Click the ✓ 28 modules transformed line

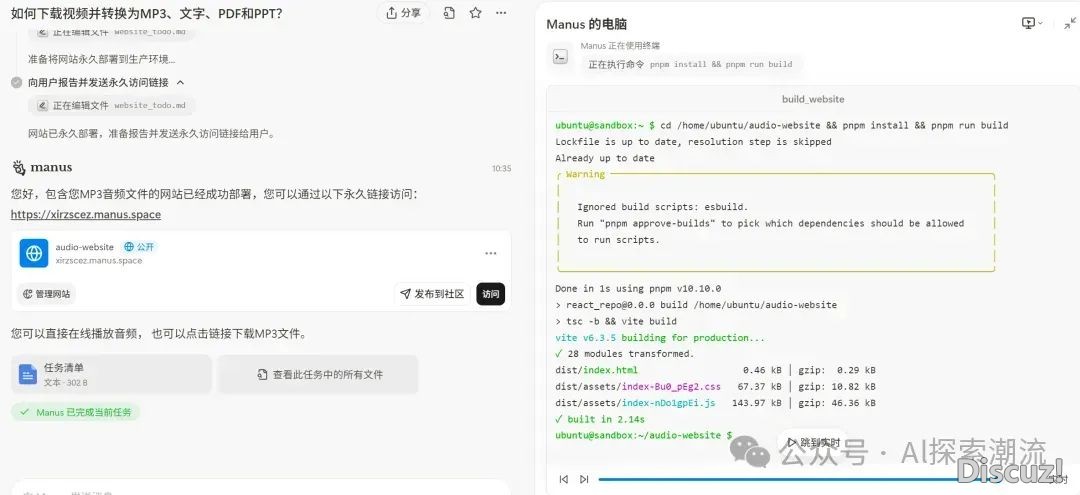point(625,354)
